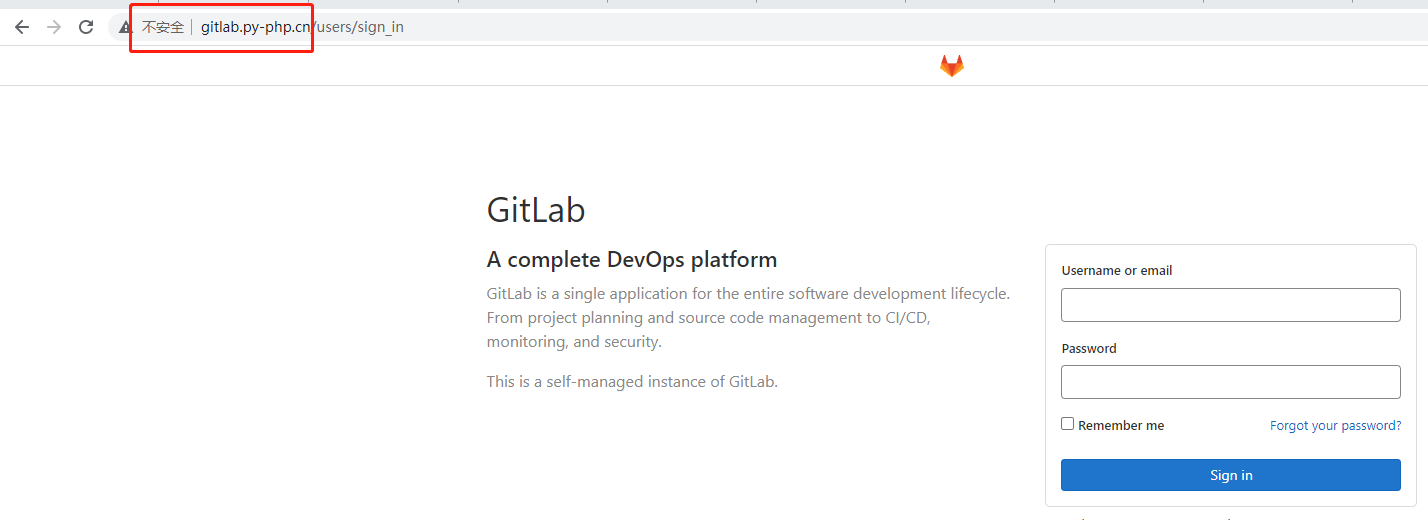Screen dimensions: 1428x520
Task: Open the Forgot your password link
Action: click(x=1335, y=425)
